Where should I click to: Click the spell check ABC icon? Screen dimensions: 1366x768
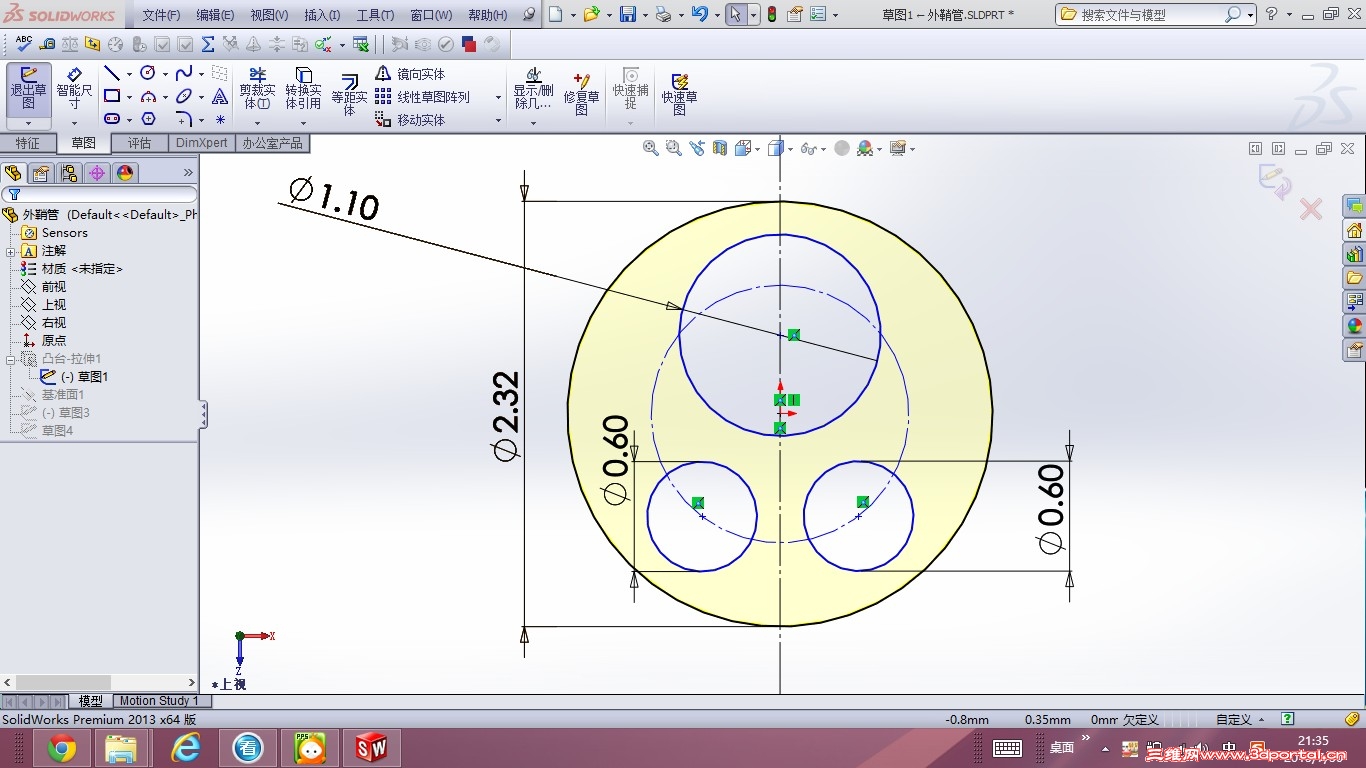tap(24, 44)
